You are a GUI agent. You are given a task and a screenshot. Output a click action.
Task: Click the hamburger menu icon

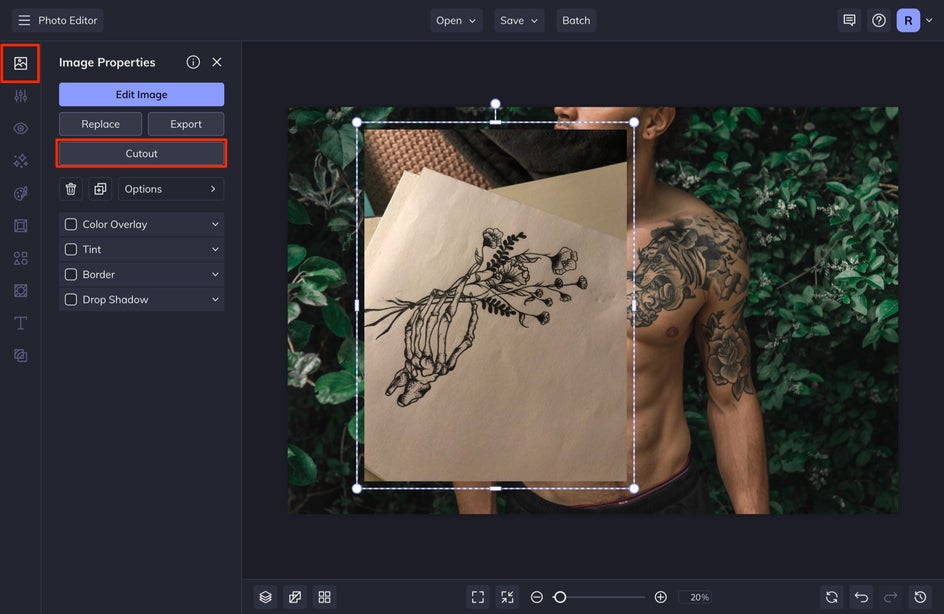24,20
